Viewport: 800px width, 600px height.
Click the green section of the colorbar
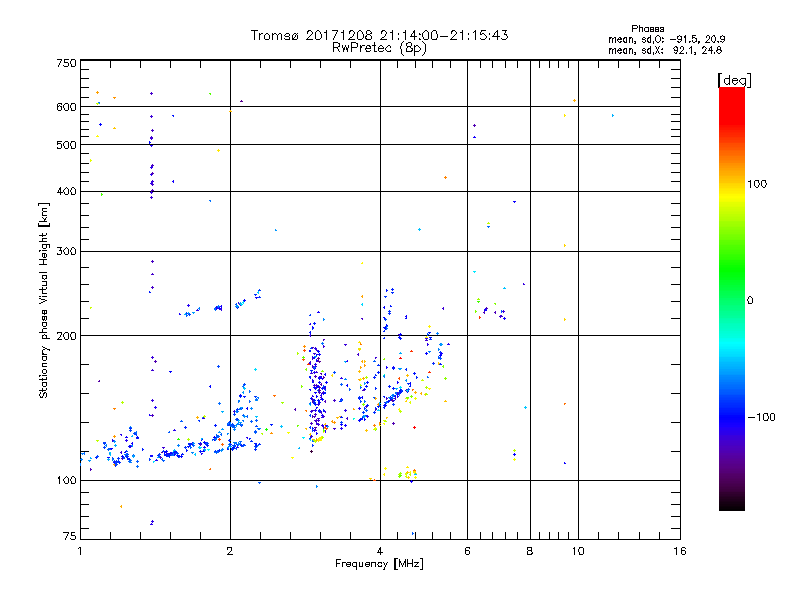732,270
